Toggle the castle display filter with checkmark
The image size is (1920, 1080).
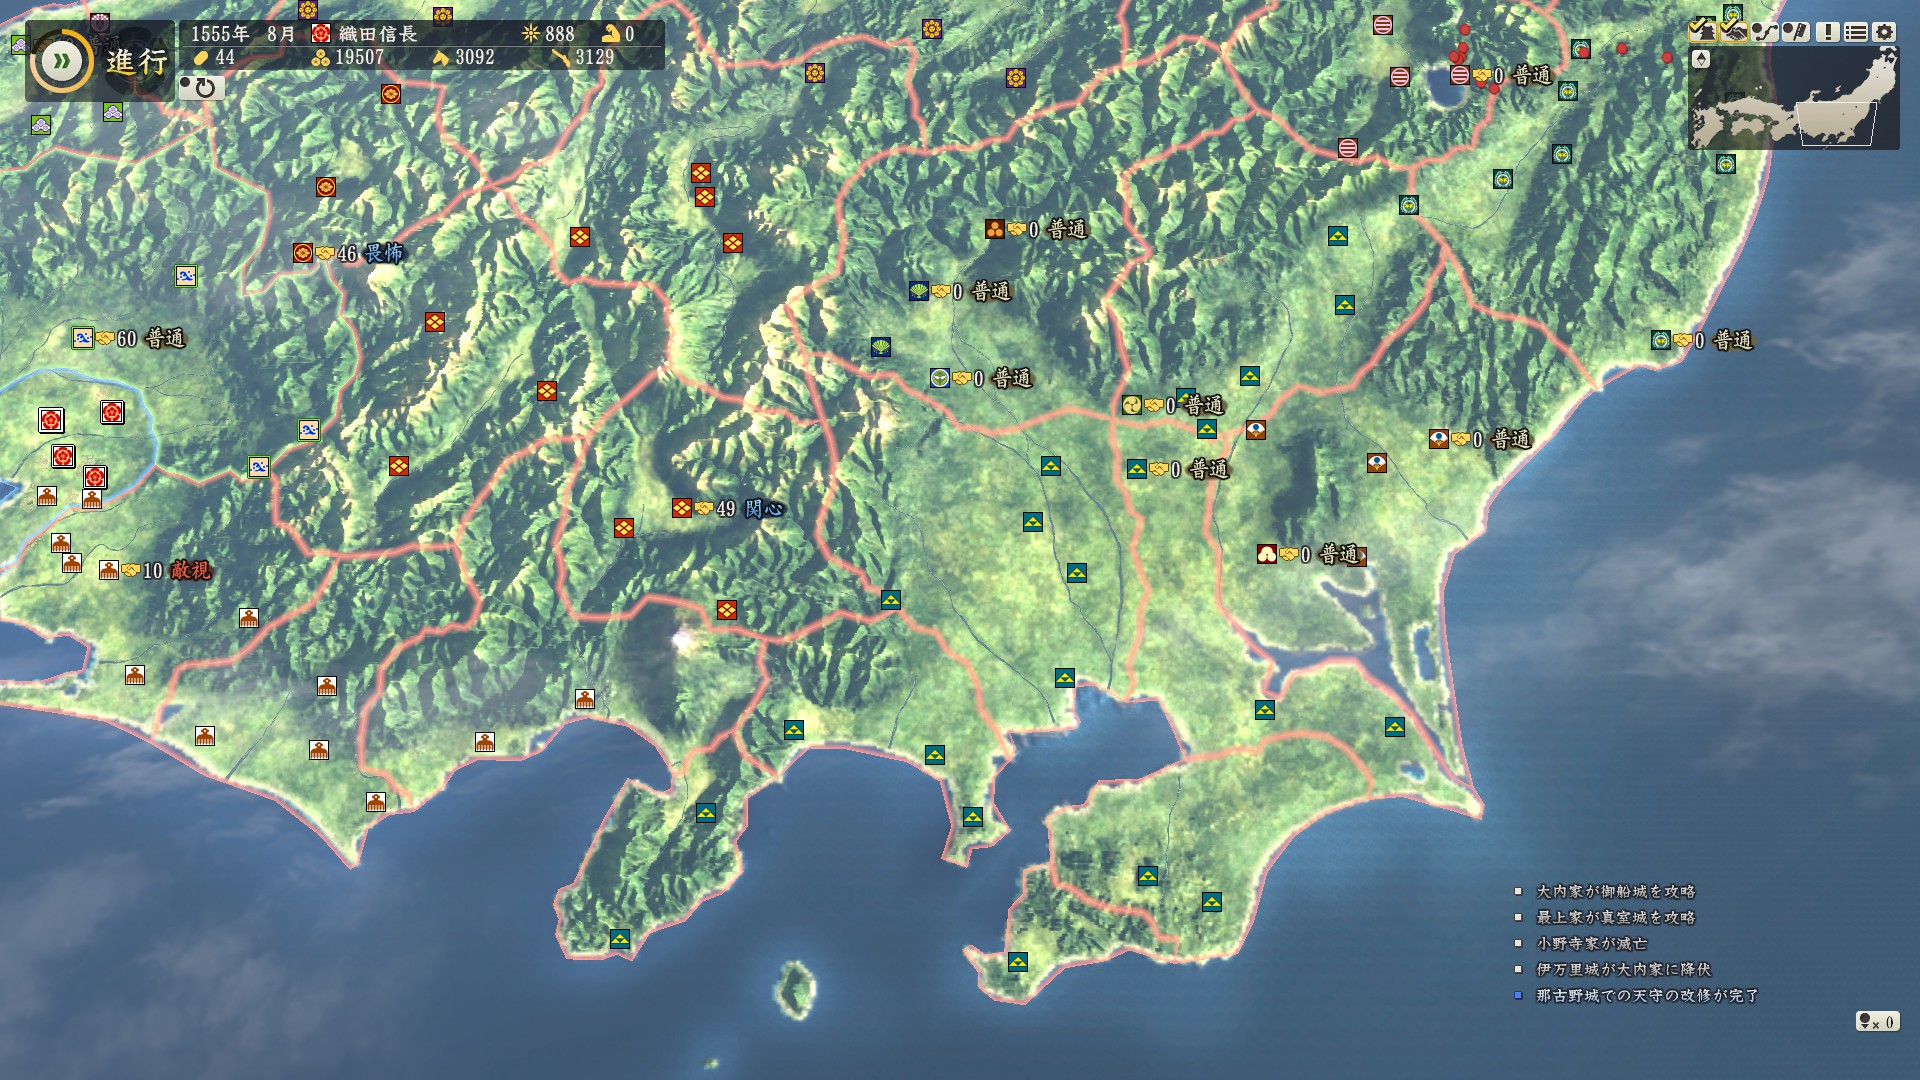[1703, 30]
